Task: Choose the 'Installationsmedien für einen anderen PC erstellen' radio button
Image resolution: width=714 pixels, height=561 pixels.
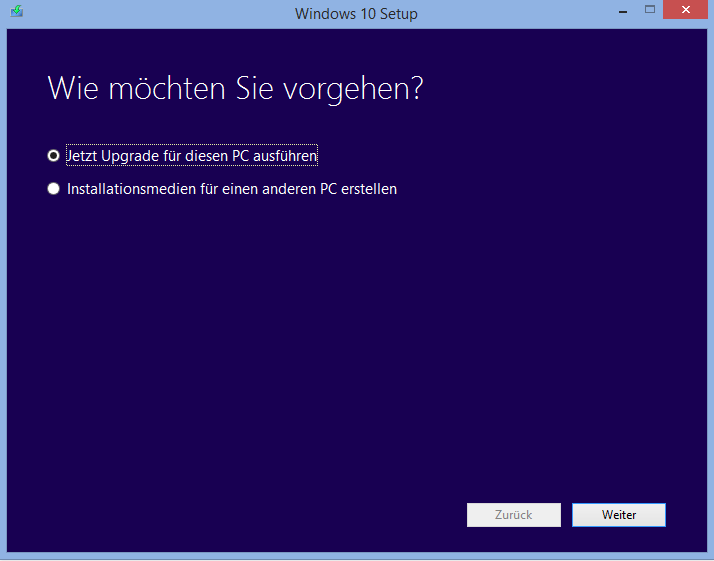Action: [54, 188]
